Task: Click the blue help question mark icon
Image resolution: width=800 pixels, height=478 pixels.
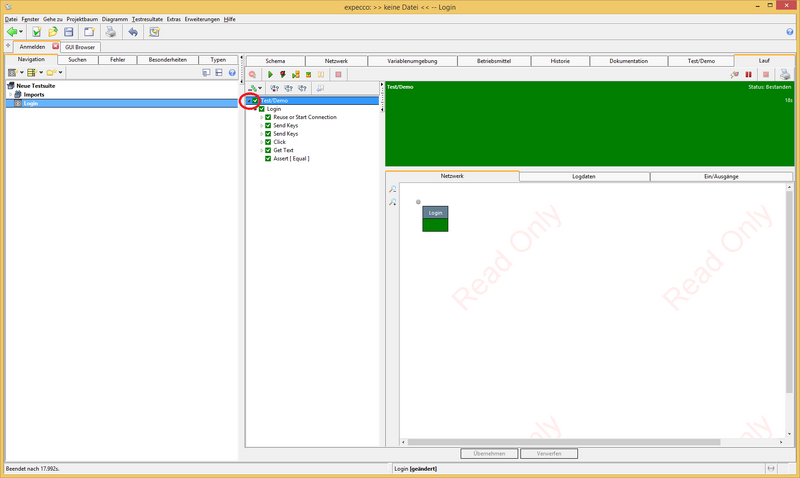Action: (x=232, y=73)
